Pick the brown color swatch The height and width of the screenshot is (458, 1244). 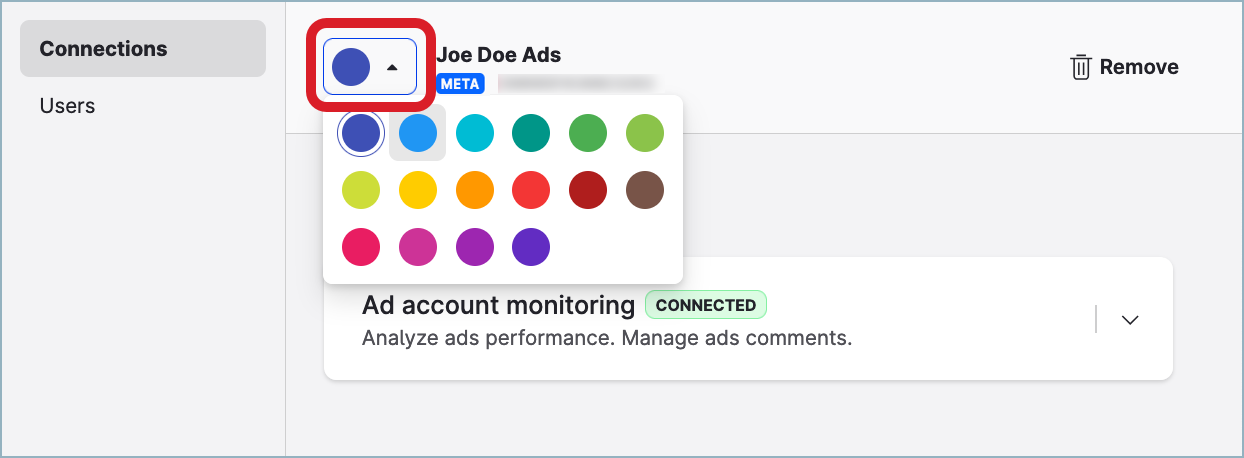(x=645, y=190)
